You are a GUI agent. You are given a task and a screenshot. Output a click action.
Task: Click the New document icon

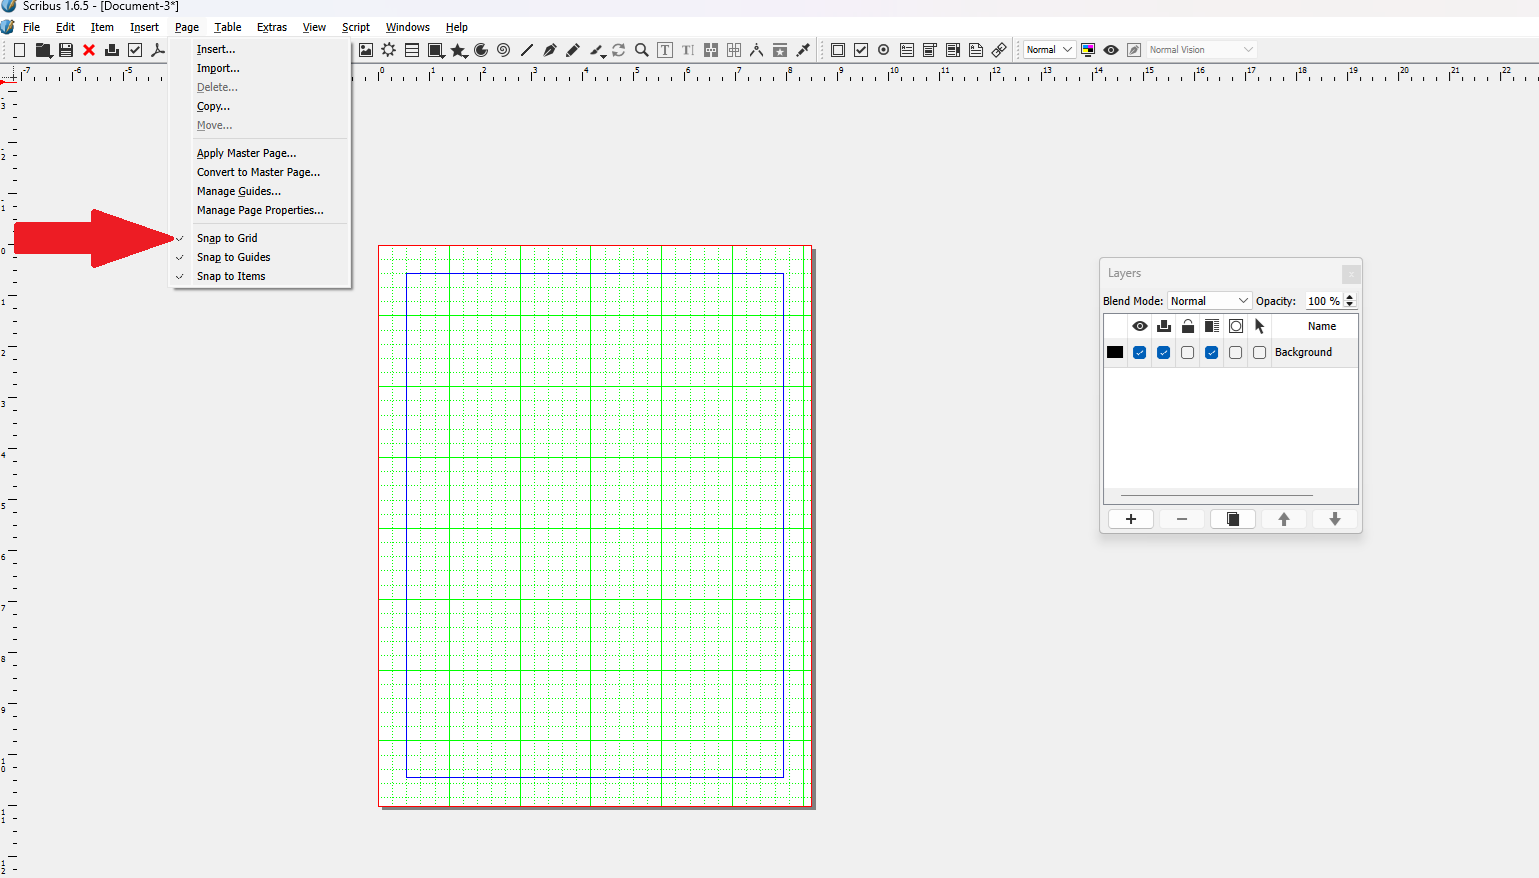coord(19,50)
